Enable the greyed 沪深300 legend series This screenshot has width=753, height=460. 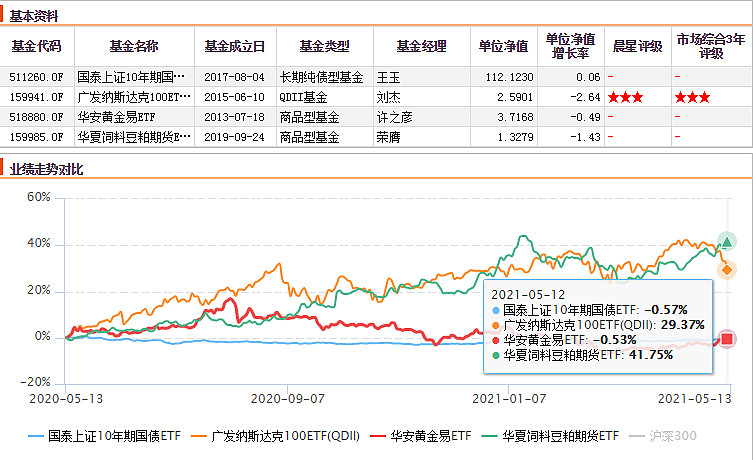(x=663, y=436)
